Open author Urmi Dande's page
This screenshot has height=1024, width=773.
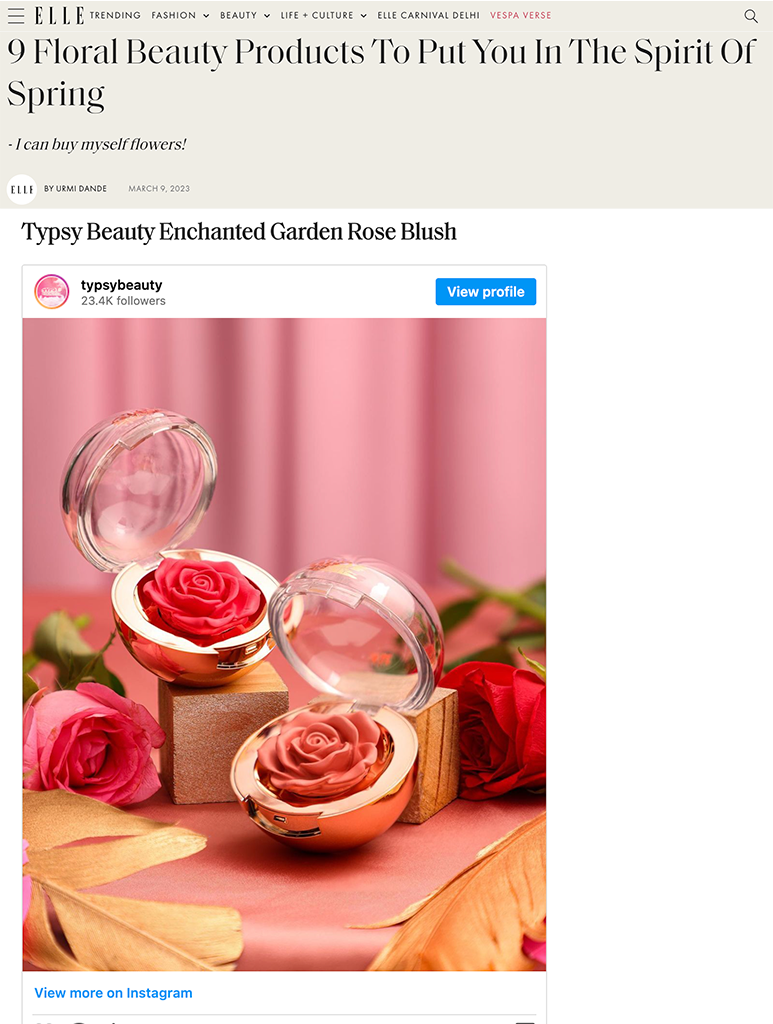pyautogui.click(x=75, y=188)
